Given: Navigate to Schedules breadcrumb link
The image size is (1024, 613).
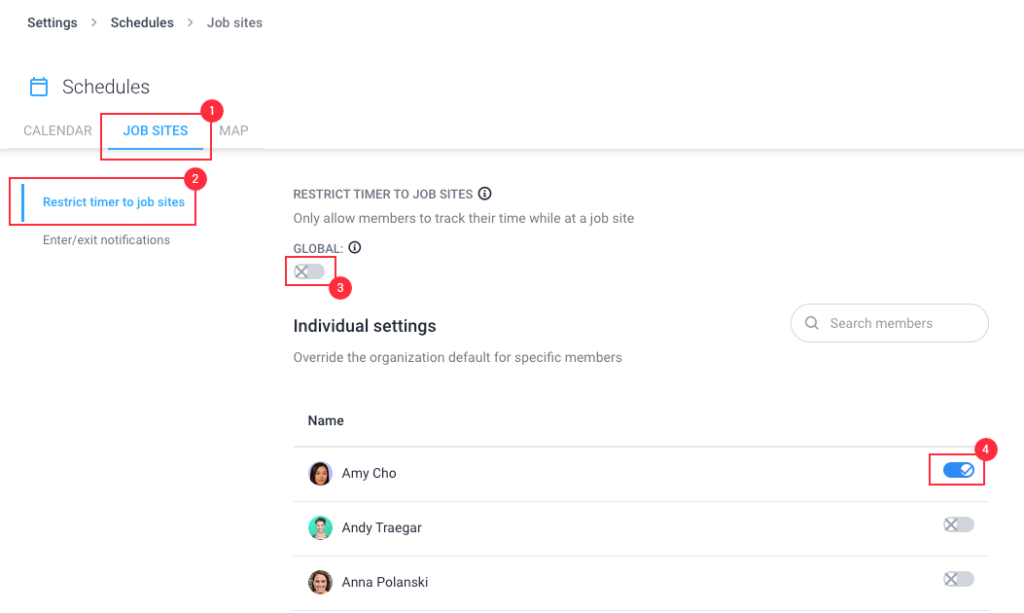Looking at the screenshot, I should click(142, 22).
